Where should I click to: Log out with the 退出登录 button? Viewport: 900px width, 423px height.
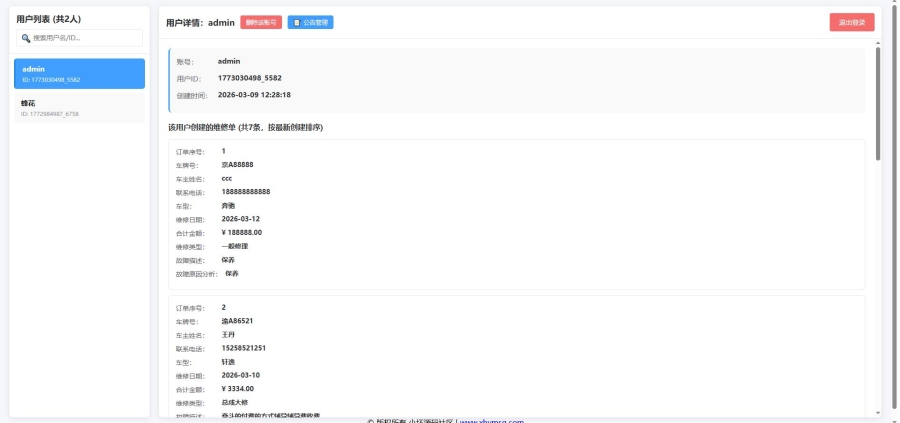(851, 22)
